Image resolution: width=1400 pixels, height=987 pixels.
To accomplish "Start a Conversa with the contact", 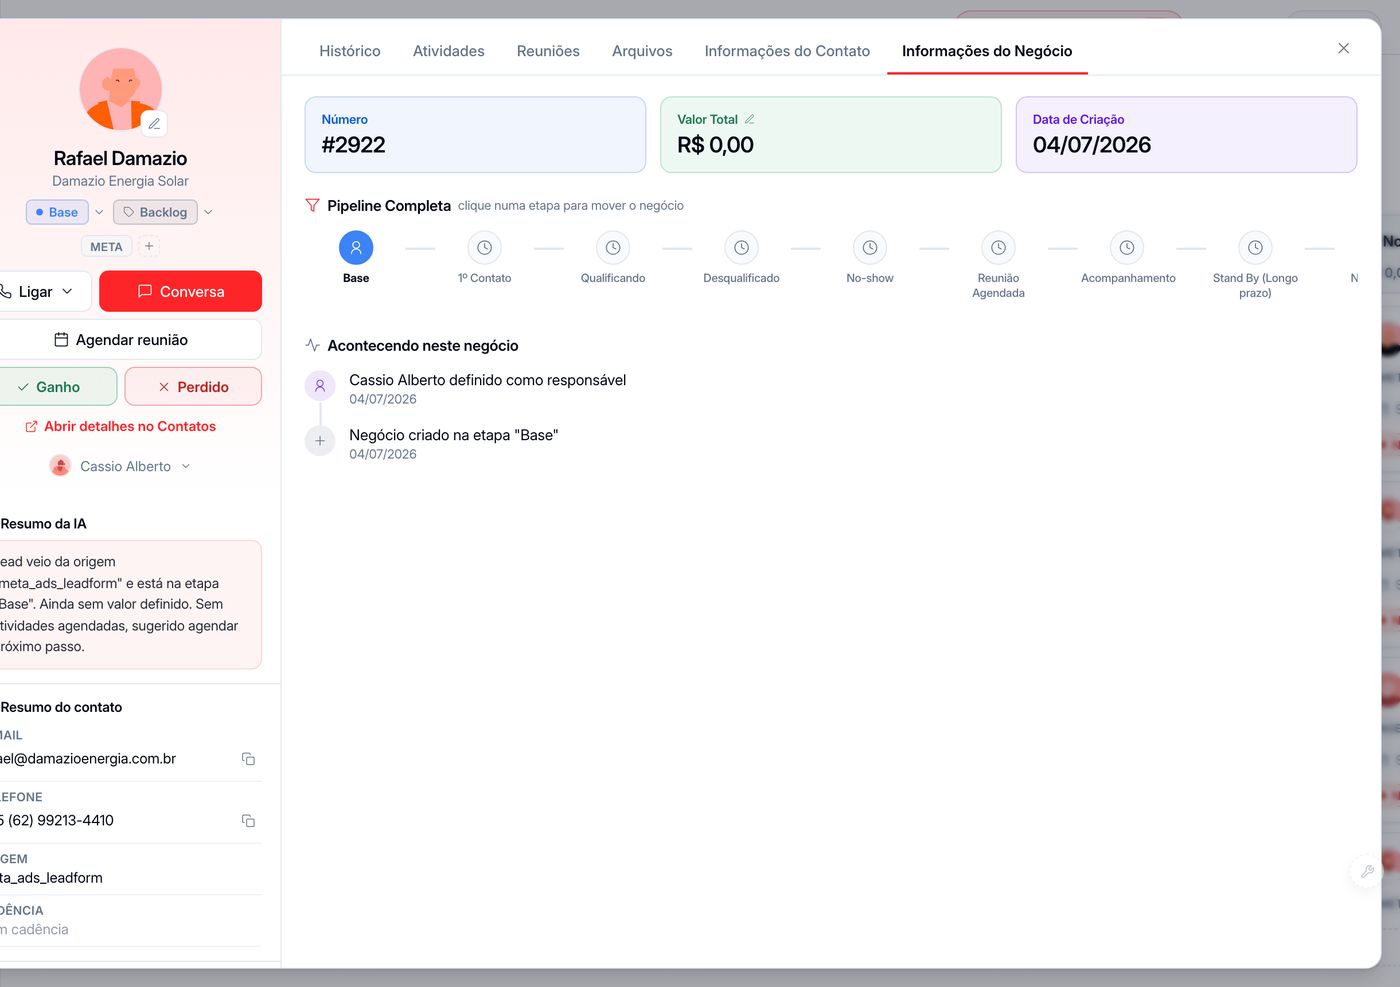I will coord(180,291).
